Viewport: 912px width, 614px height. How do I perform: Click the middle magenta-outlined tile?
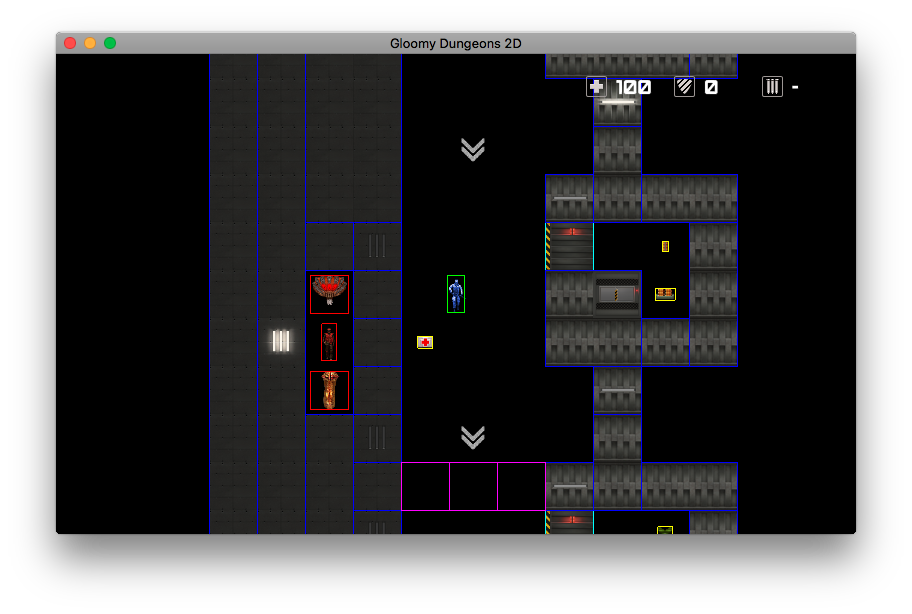(x=473, y=487)
